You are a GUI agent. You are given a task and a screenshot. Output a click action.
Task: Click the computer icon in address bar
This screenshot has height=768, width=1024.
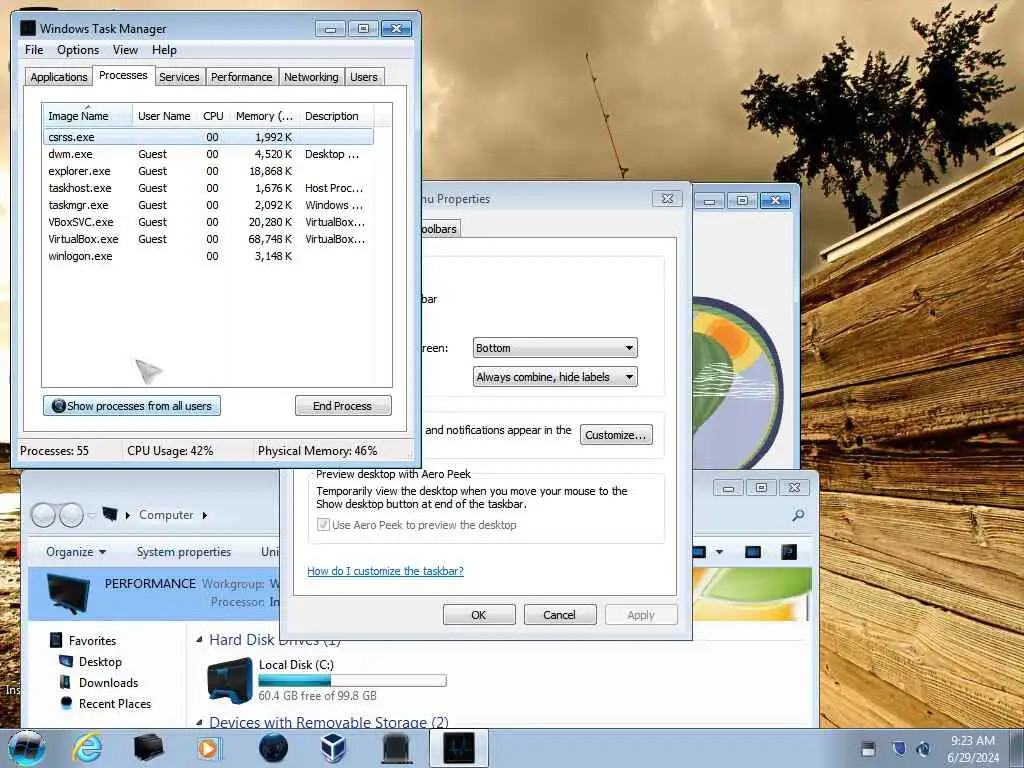coord(110,515)
